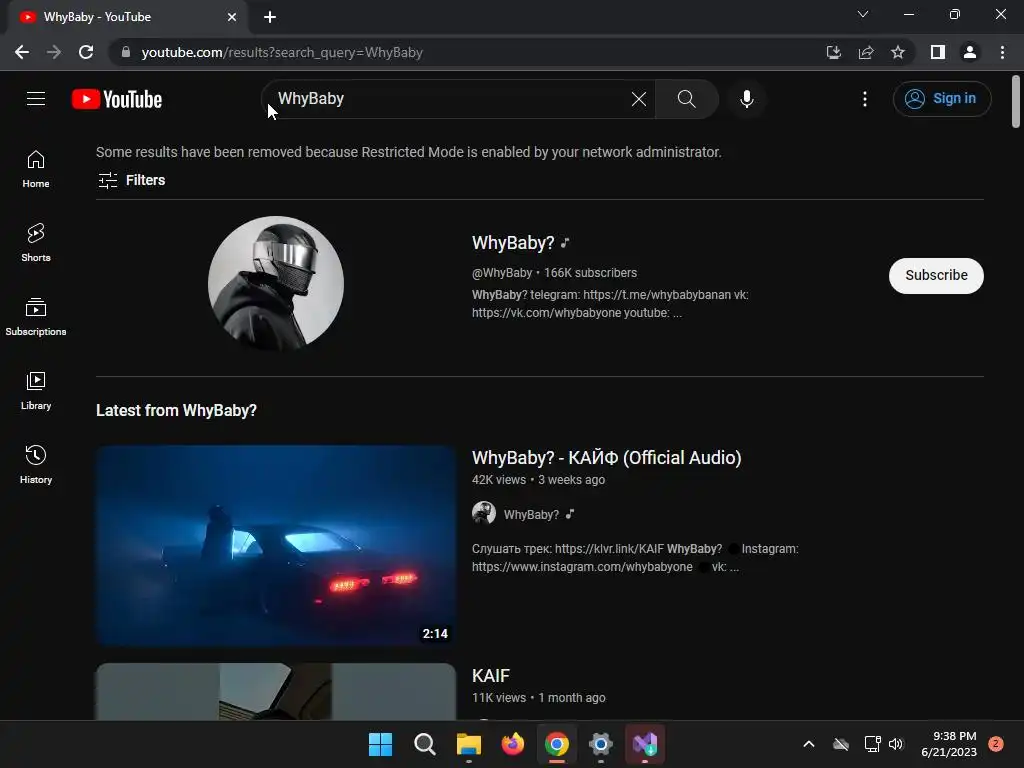1024x768 pixels.
Task: Click the KAIF video thumbnail
Action: point(276,692)
